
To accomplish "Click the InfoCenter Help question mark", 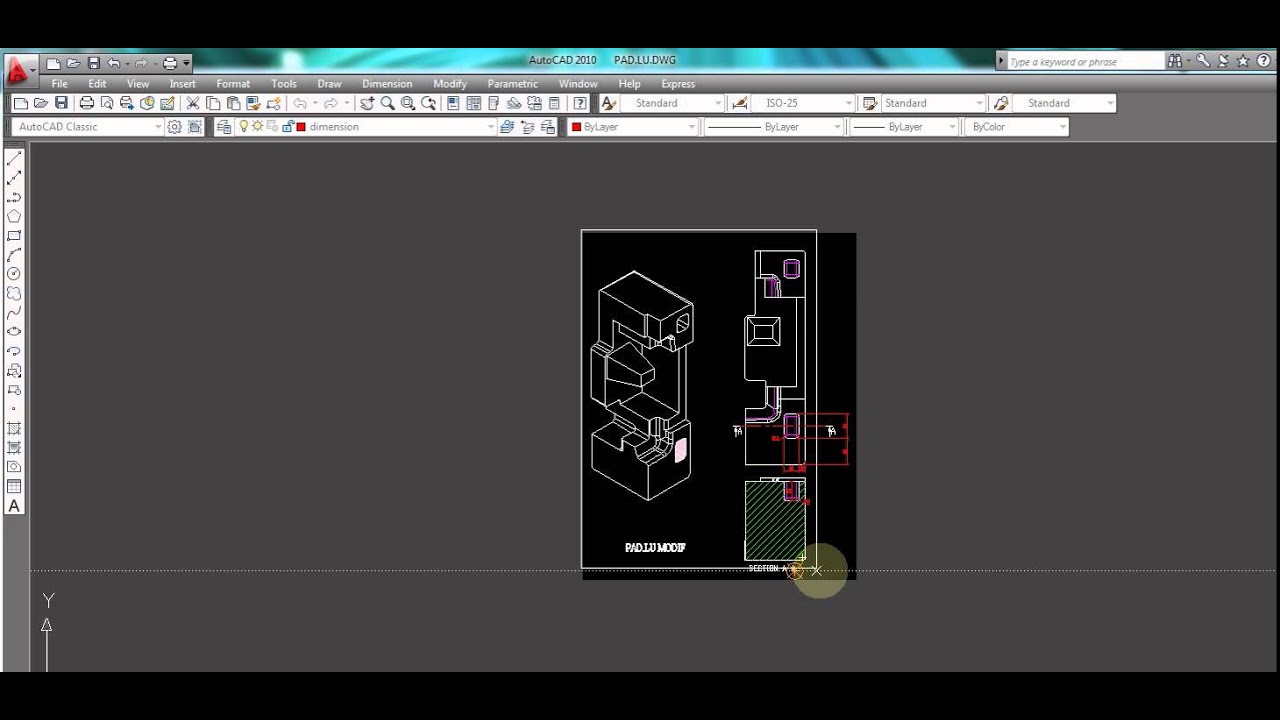I will click(x=1264, y=61).
